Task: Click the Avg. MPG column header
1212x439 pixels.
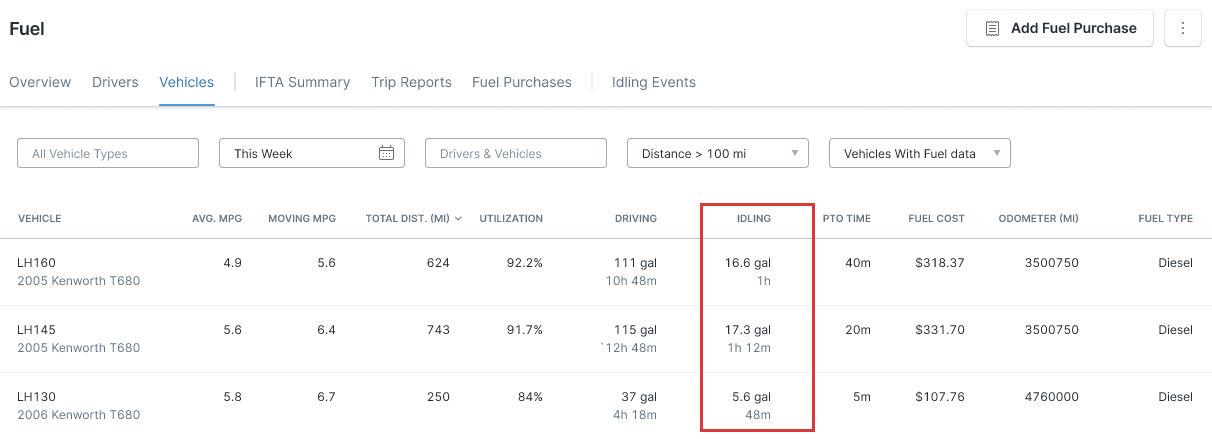Action: (217, 218)
